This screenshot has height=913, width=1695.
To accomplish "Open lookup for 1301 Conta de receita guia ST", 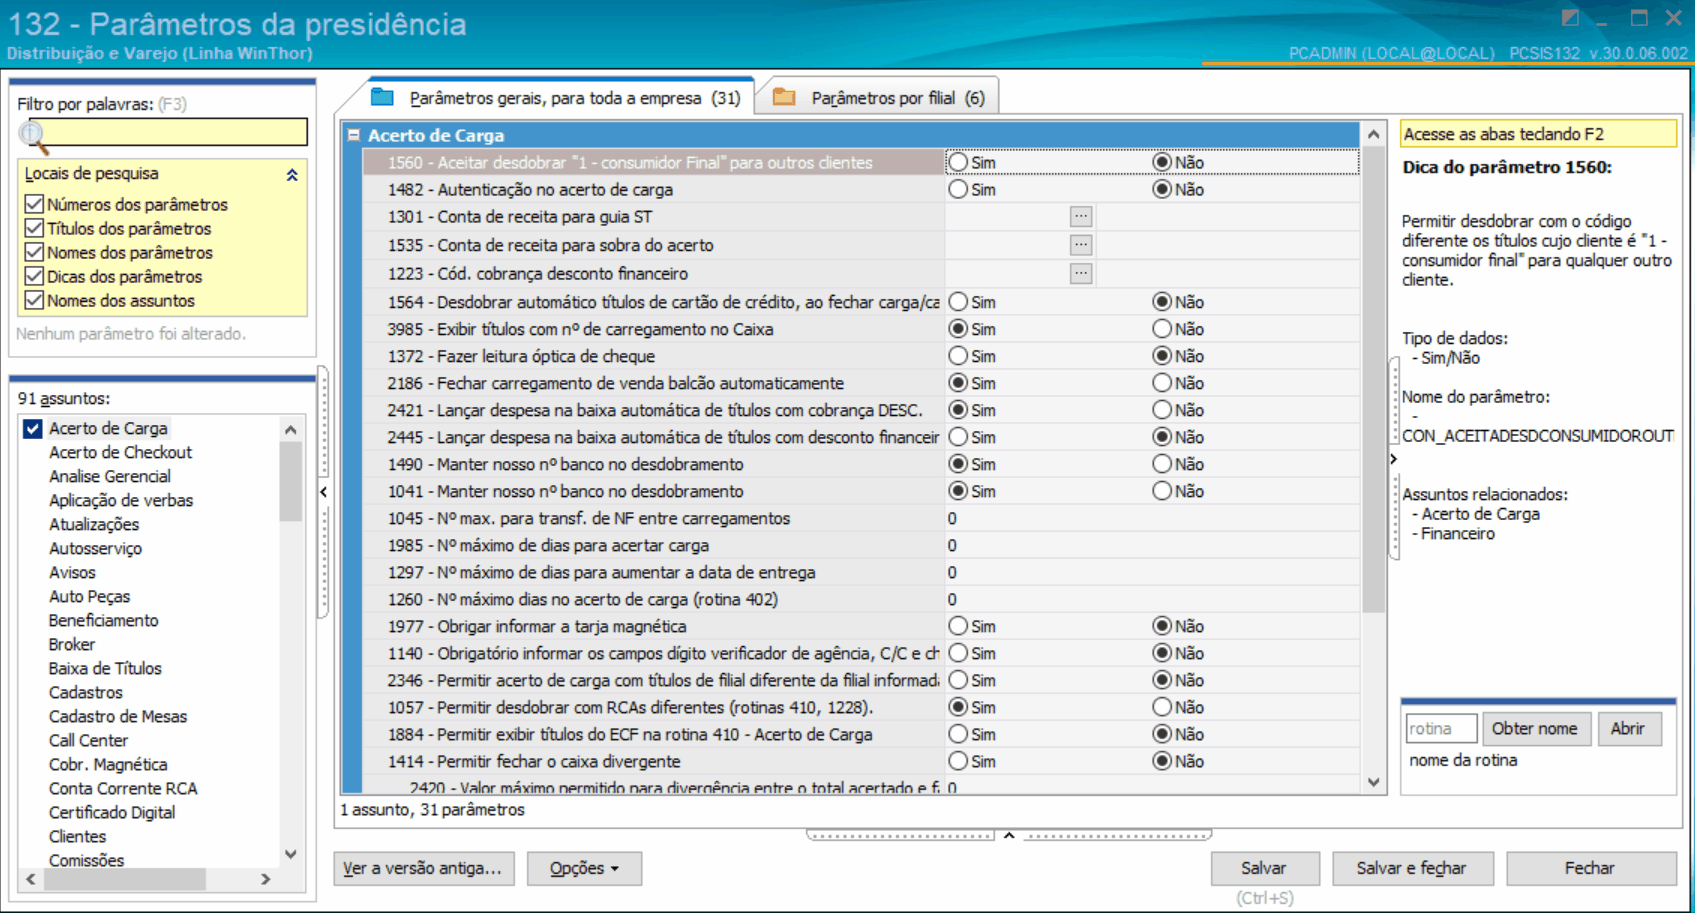I will 1080,216.
